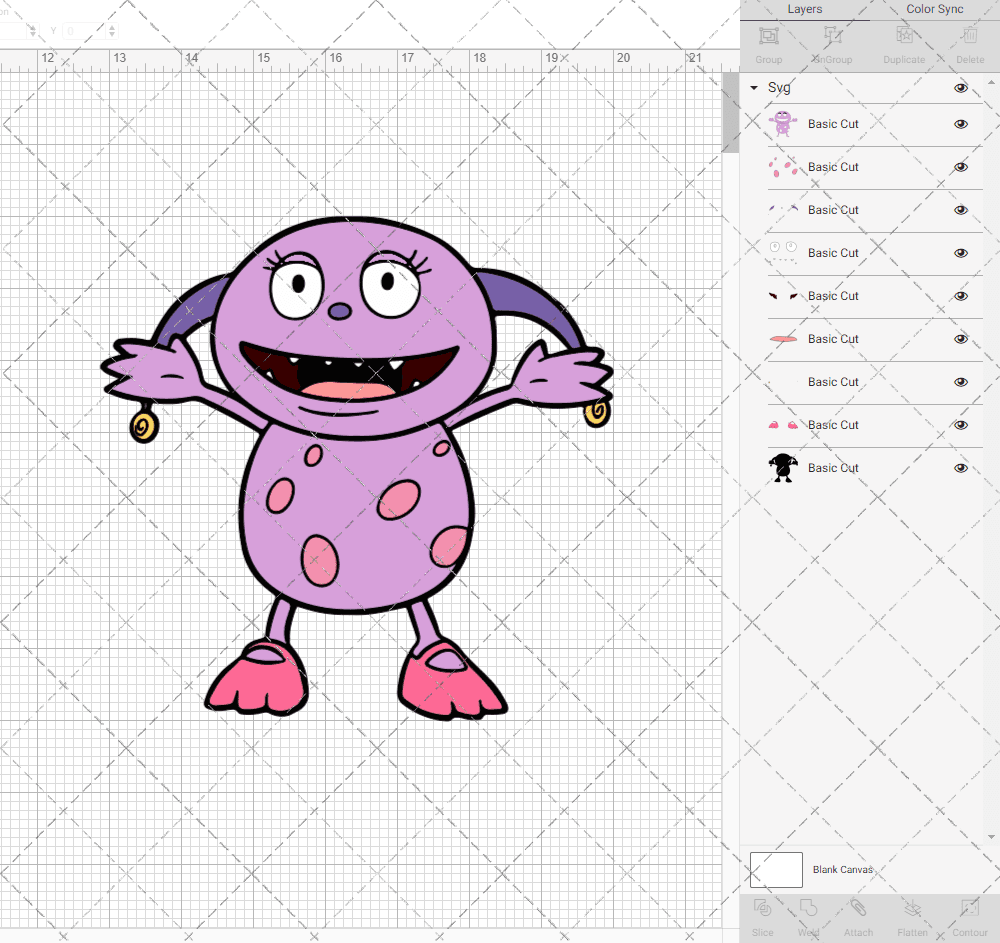Click the Y position stepper arrows
The width and height of the screenshot is (1000, 943).
112,31
